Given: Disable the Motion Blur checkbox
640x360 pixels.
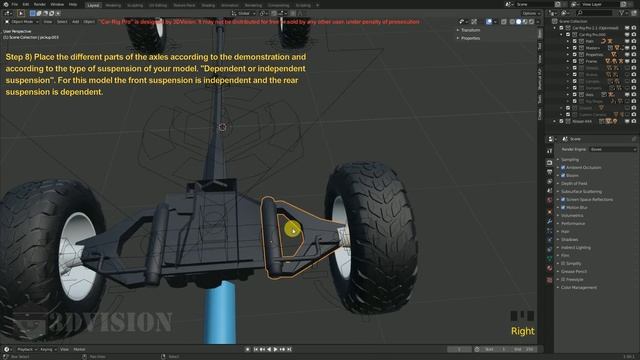Looking at the screenshot, I should [x=563, y=208].
